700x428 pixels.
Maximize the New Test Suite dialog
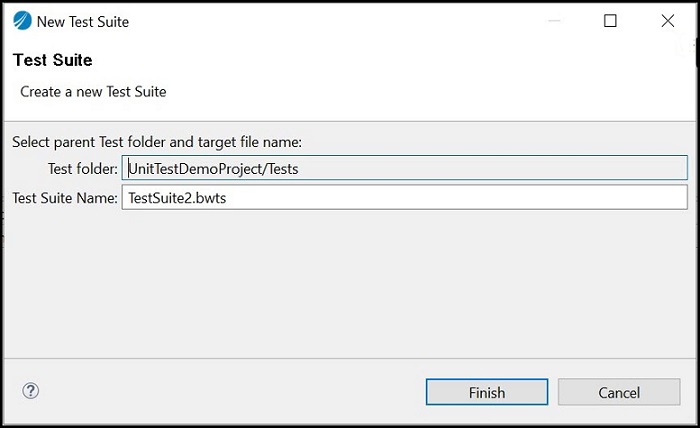click(x=610, y=21)
